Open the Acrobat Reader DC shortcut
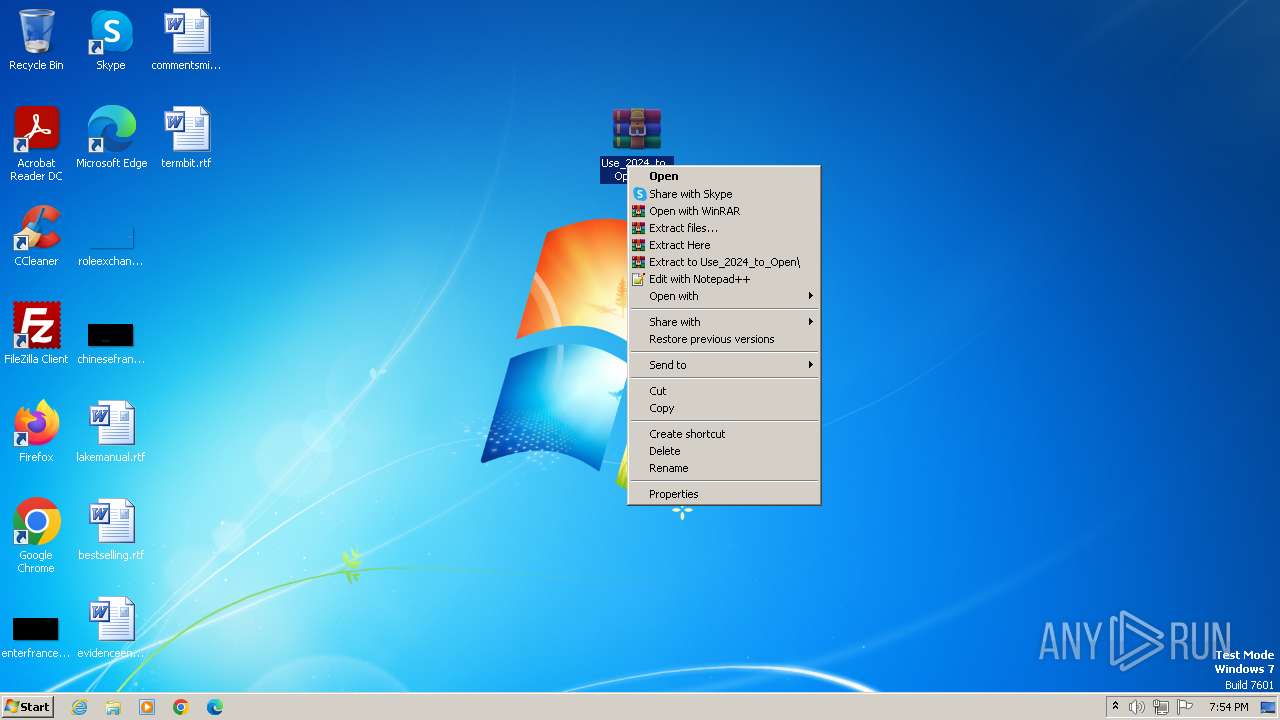The width and height of the screenshot is (1280, 720). coord(36,144)
